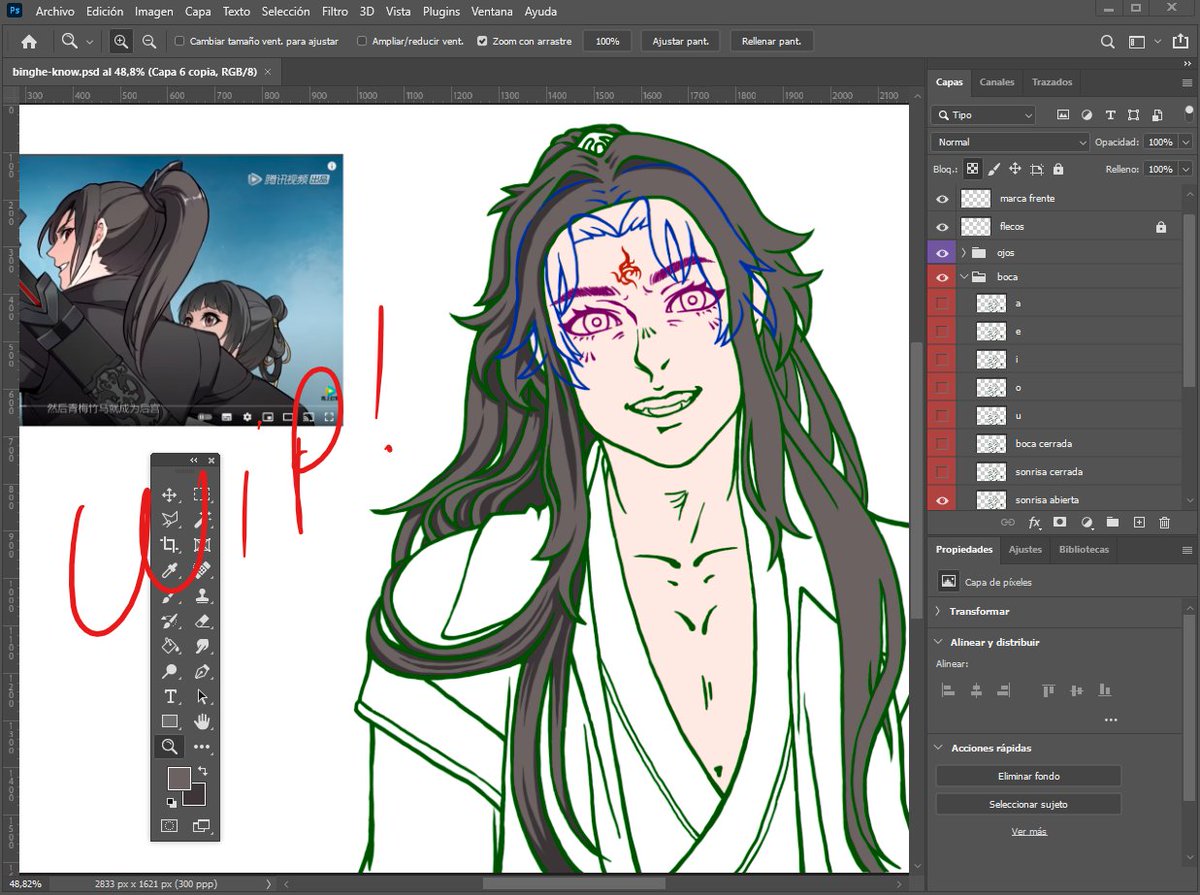The width and height of the screenshot is (1200, 895).
Task: Select the Dodge tool
Action: click(x=170, y=671)
